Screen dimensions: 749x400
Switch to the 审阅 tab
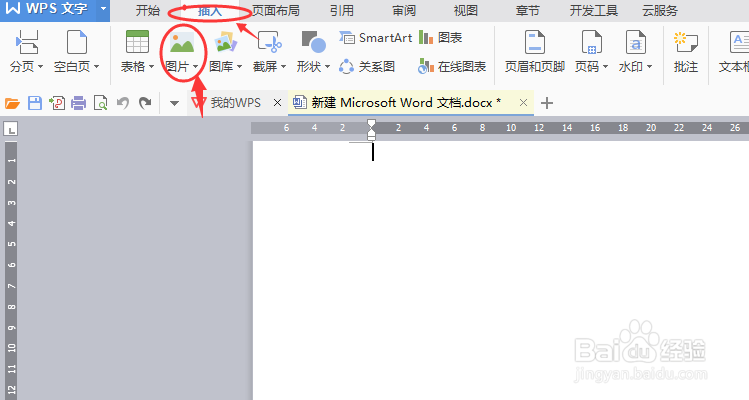pyautogui.click(x=404, y=11)
